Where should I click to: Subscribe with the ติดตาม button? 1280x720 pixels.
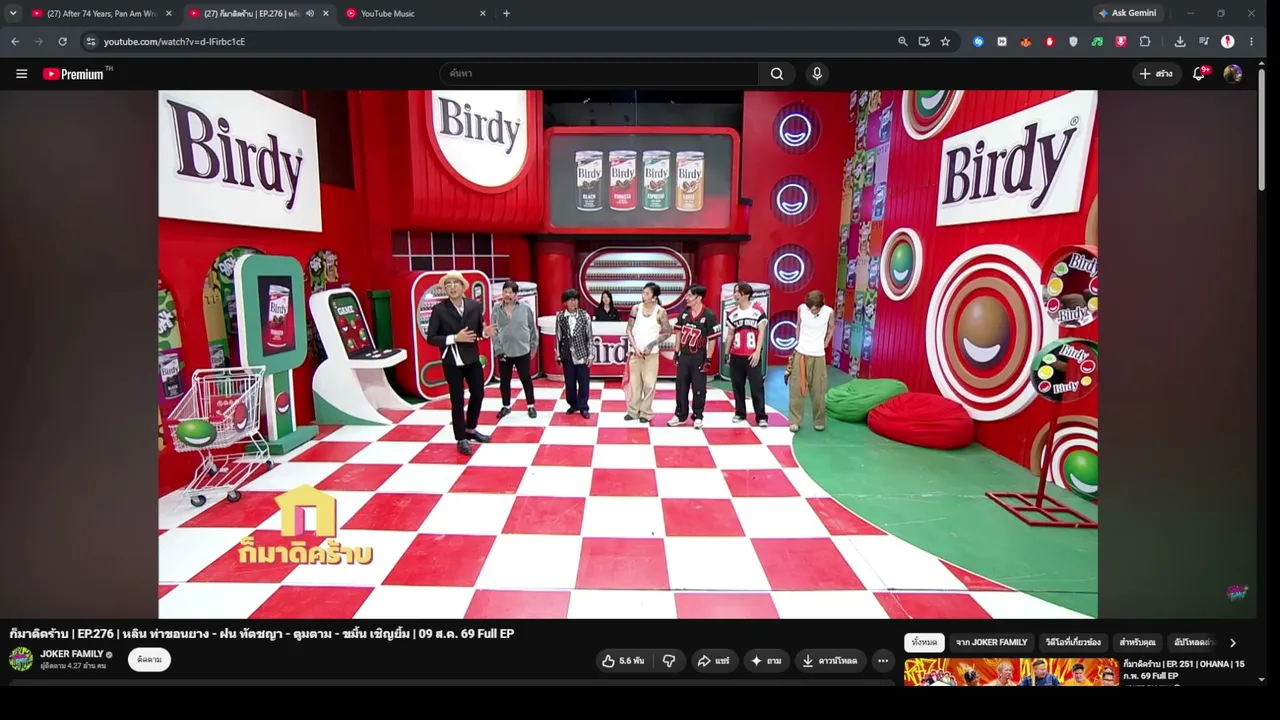click(x=149, y=660)
